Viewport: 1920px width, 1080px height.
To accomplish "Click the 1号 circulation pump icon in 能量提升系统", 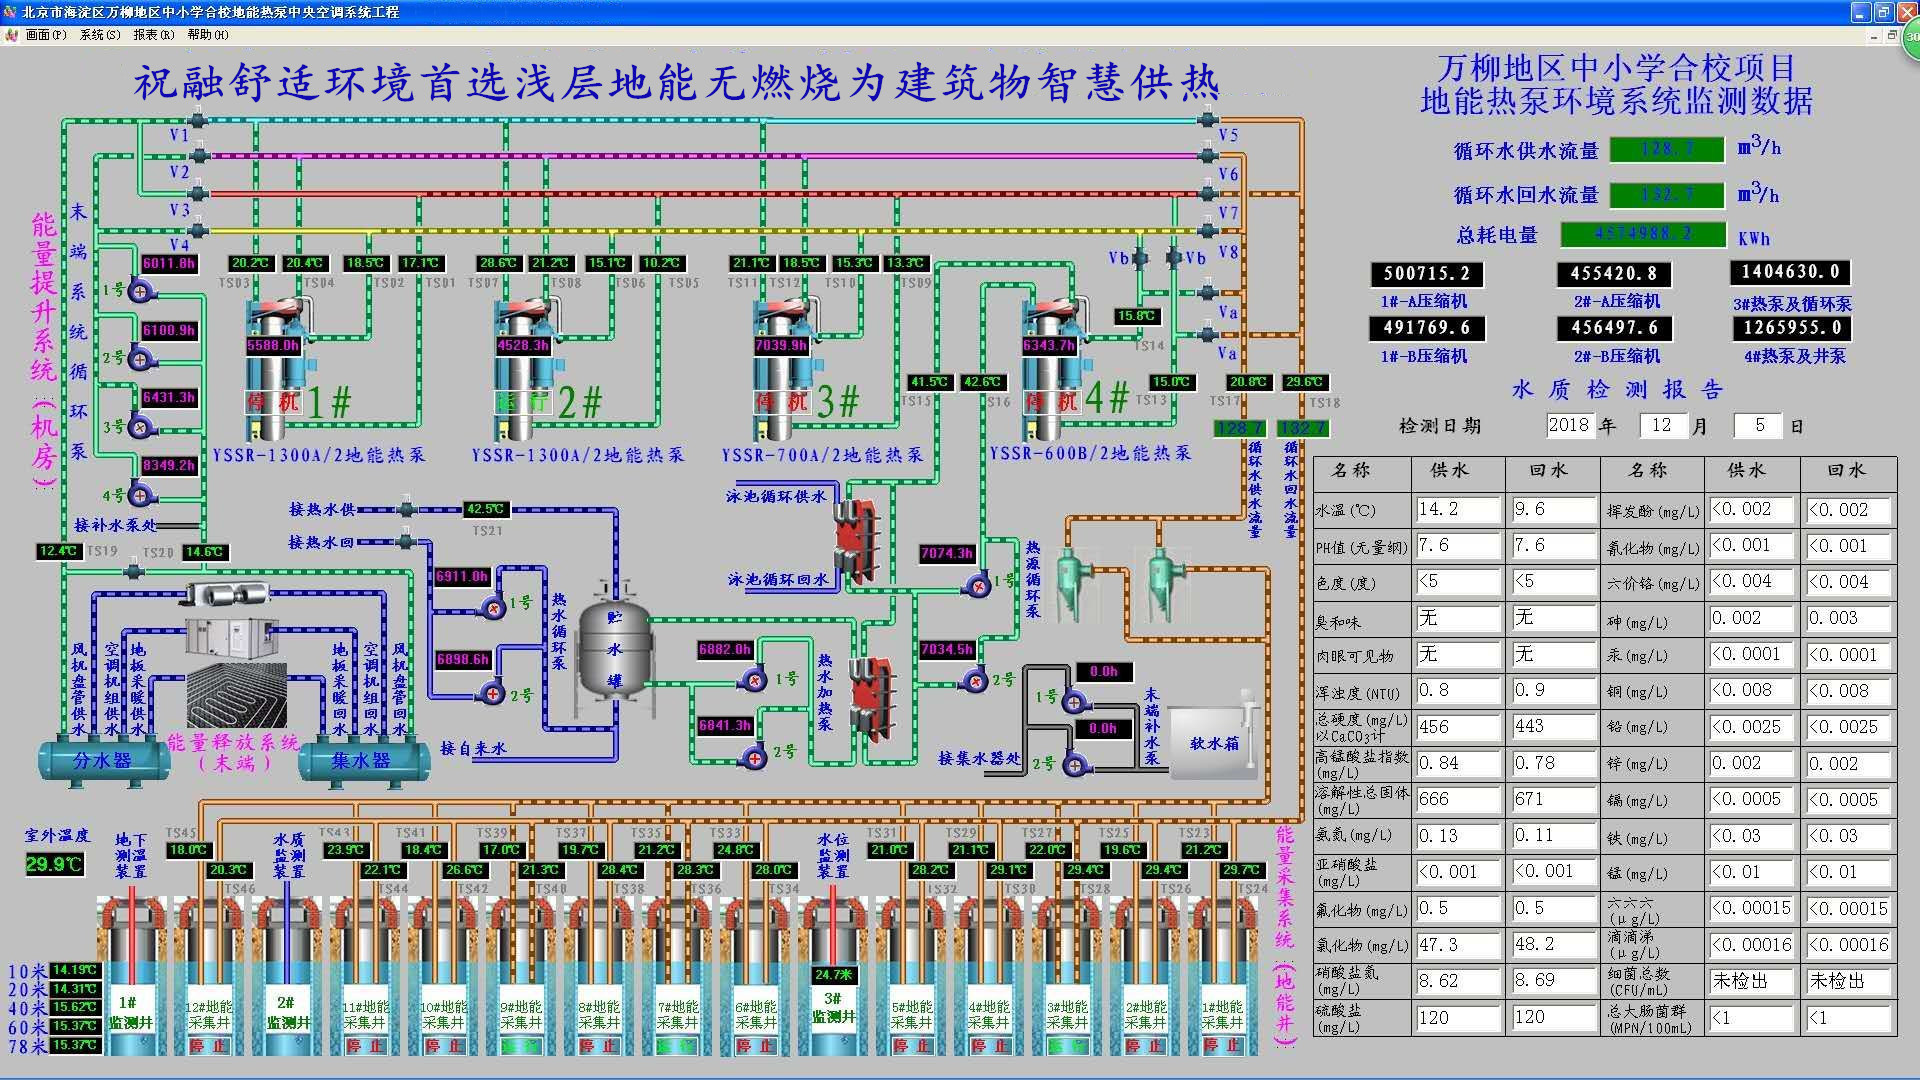I will point(140,291).
